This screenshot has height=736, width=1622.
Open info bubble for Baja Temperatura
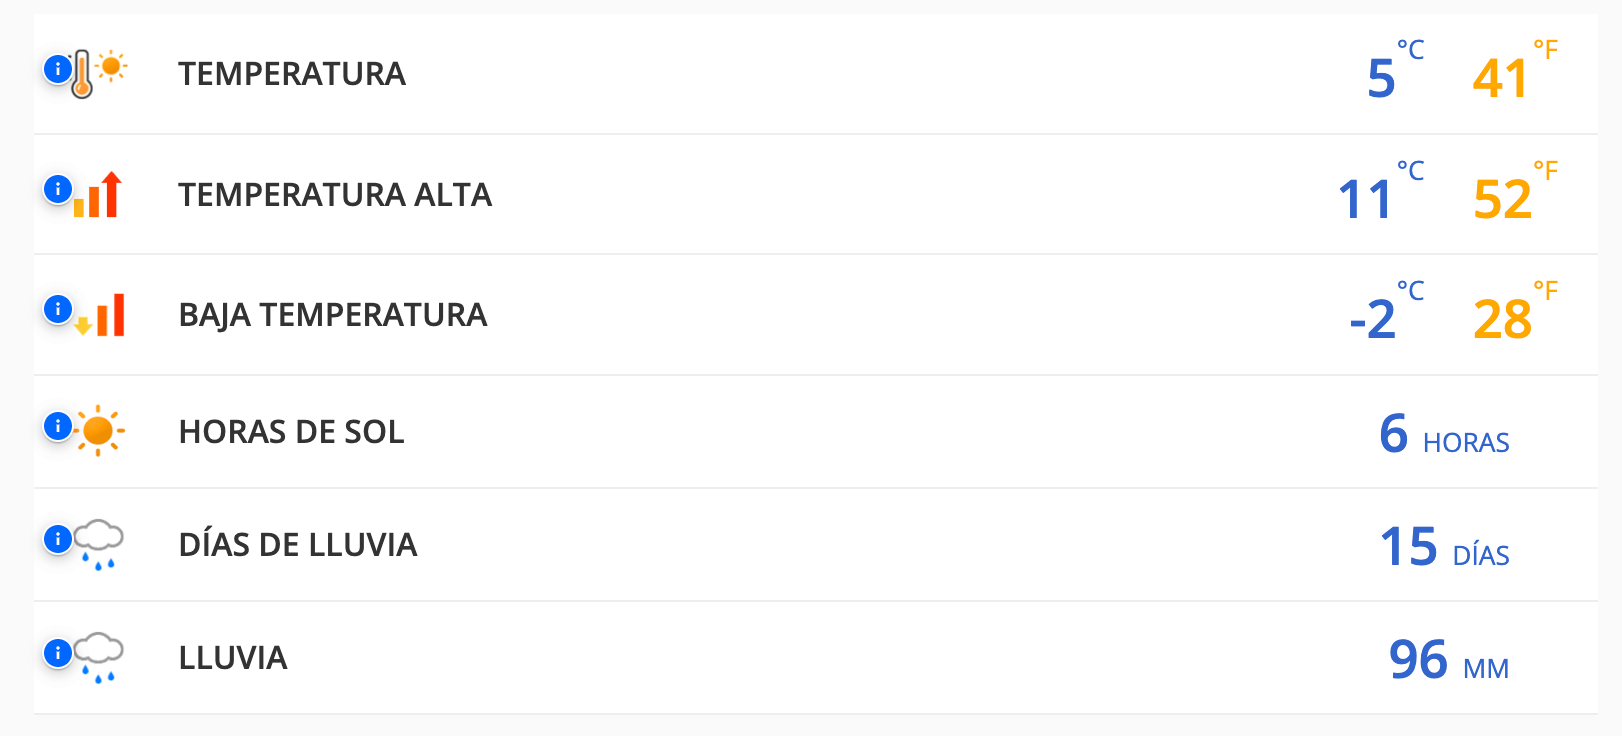point(58,309)
